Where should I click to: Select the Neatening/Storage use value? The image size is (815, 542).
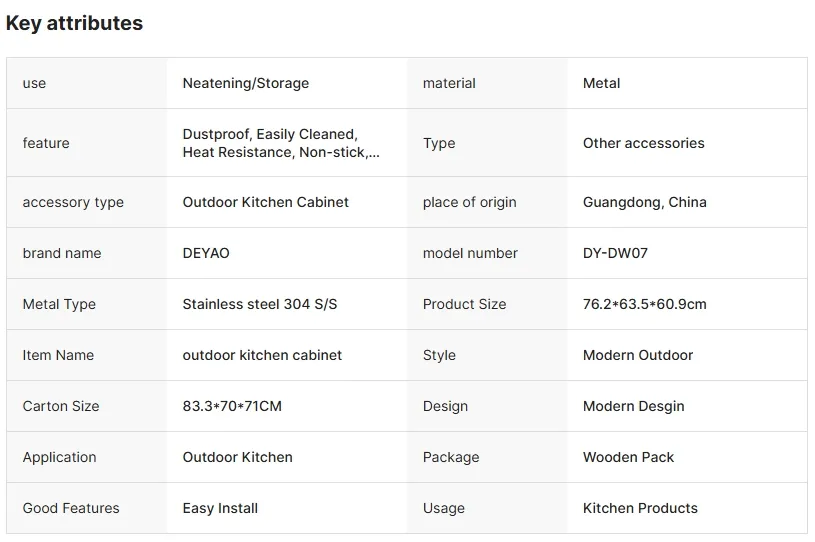pyautogui.click(x=245, y=83)
